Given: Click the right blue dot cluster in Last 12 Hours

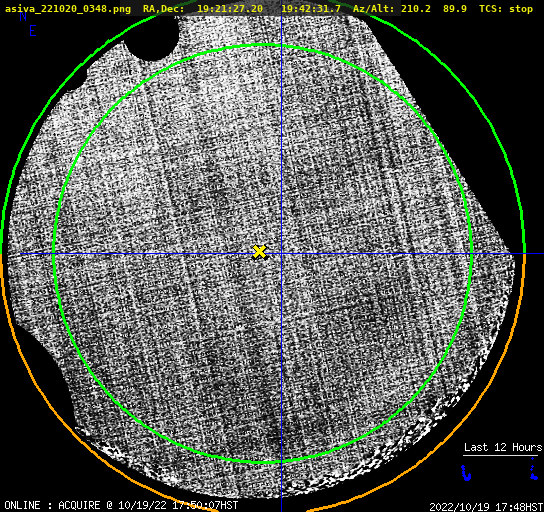Looking at the screenshot, I should (x=534, y=469).
